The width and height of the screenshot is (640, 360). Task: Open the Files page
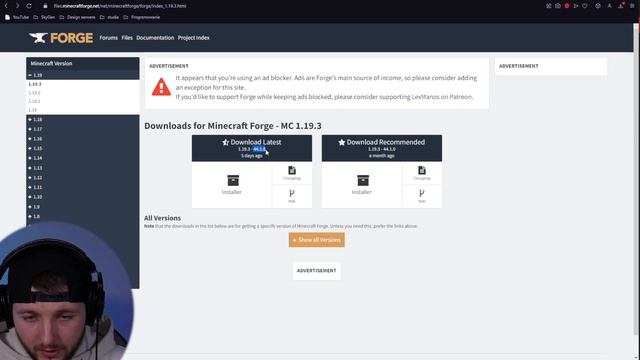tap(127, 38)
